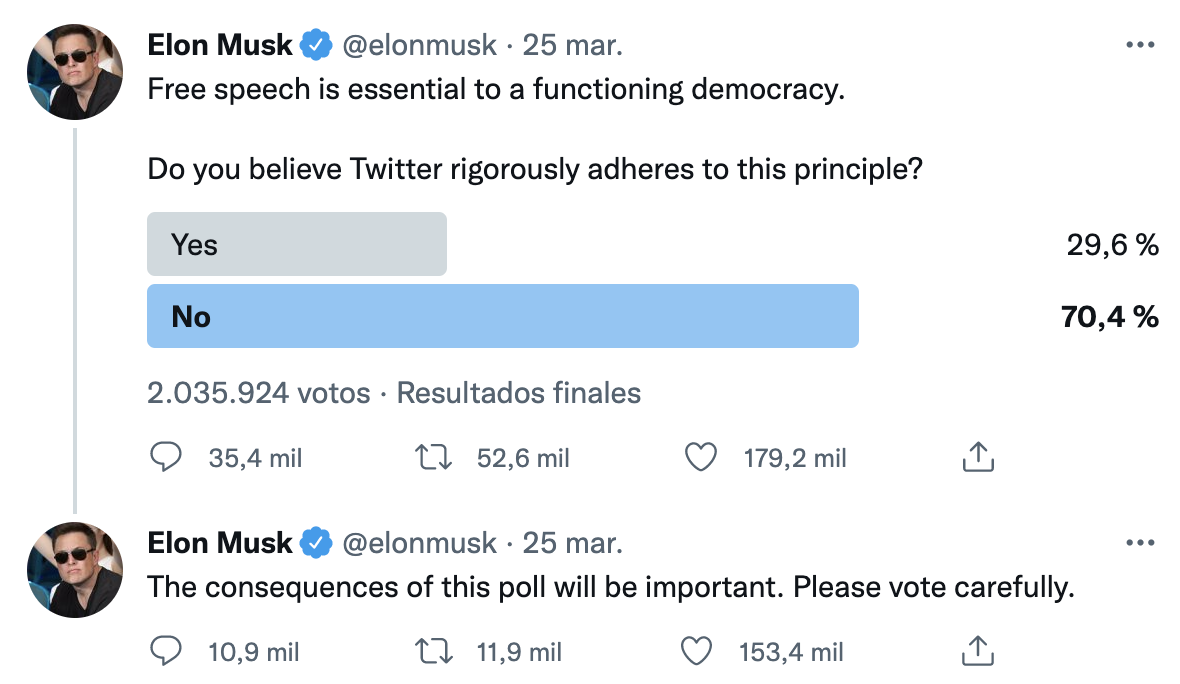
Task: Open more options on the second tweet
Action: coord(1140,543)
